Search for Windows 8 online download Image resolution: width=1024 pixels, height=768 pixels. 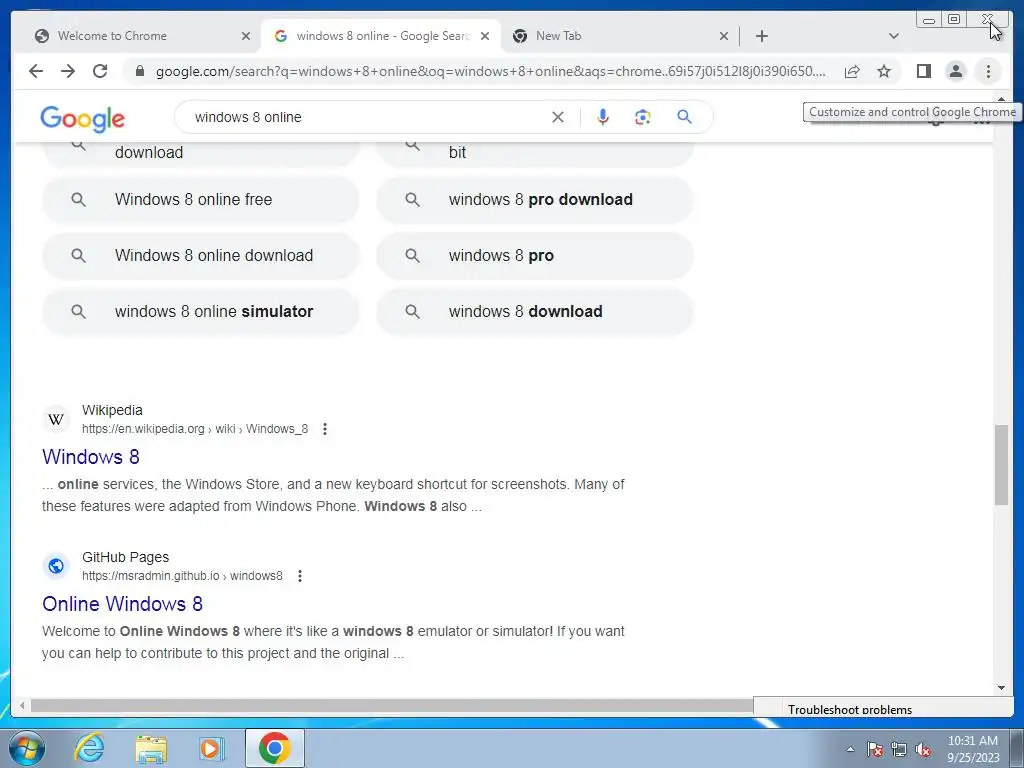coord(200,256)
